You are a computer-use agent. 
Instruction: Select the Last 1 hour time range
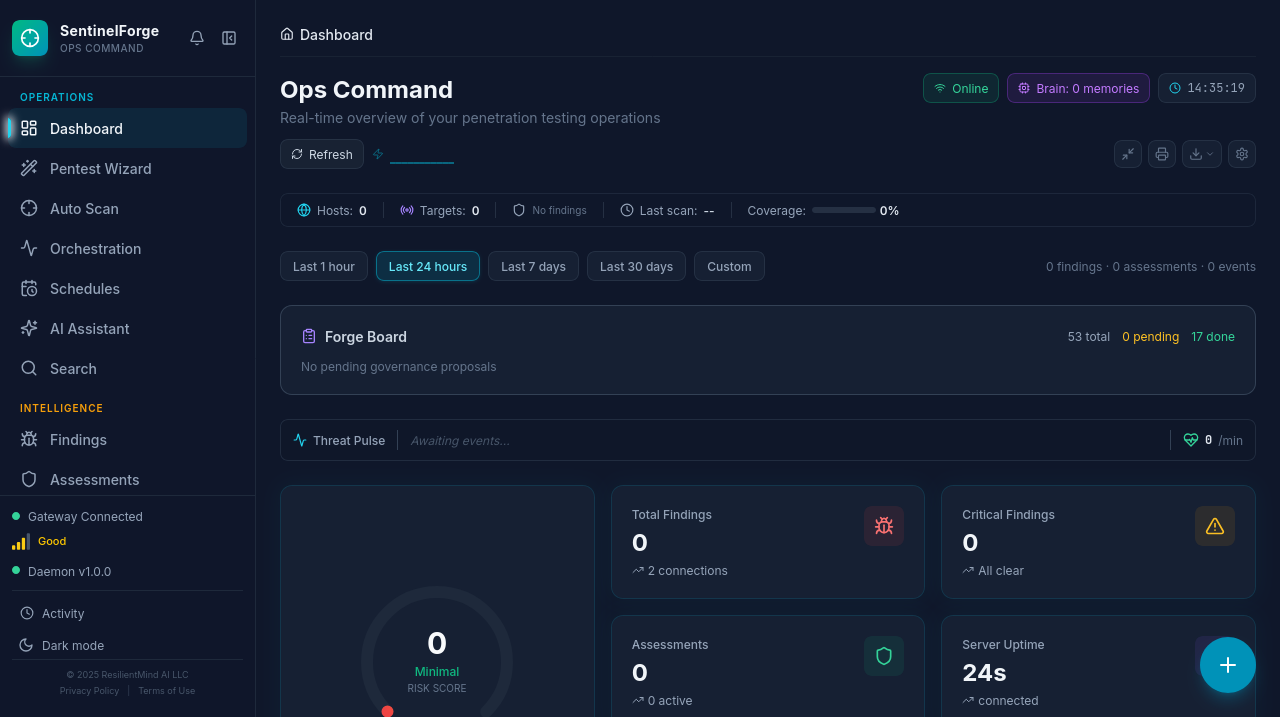(323, 266)
